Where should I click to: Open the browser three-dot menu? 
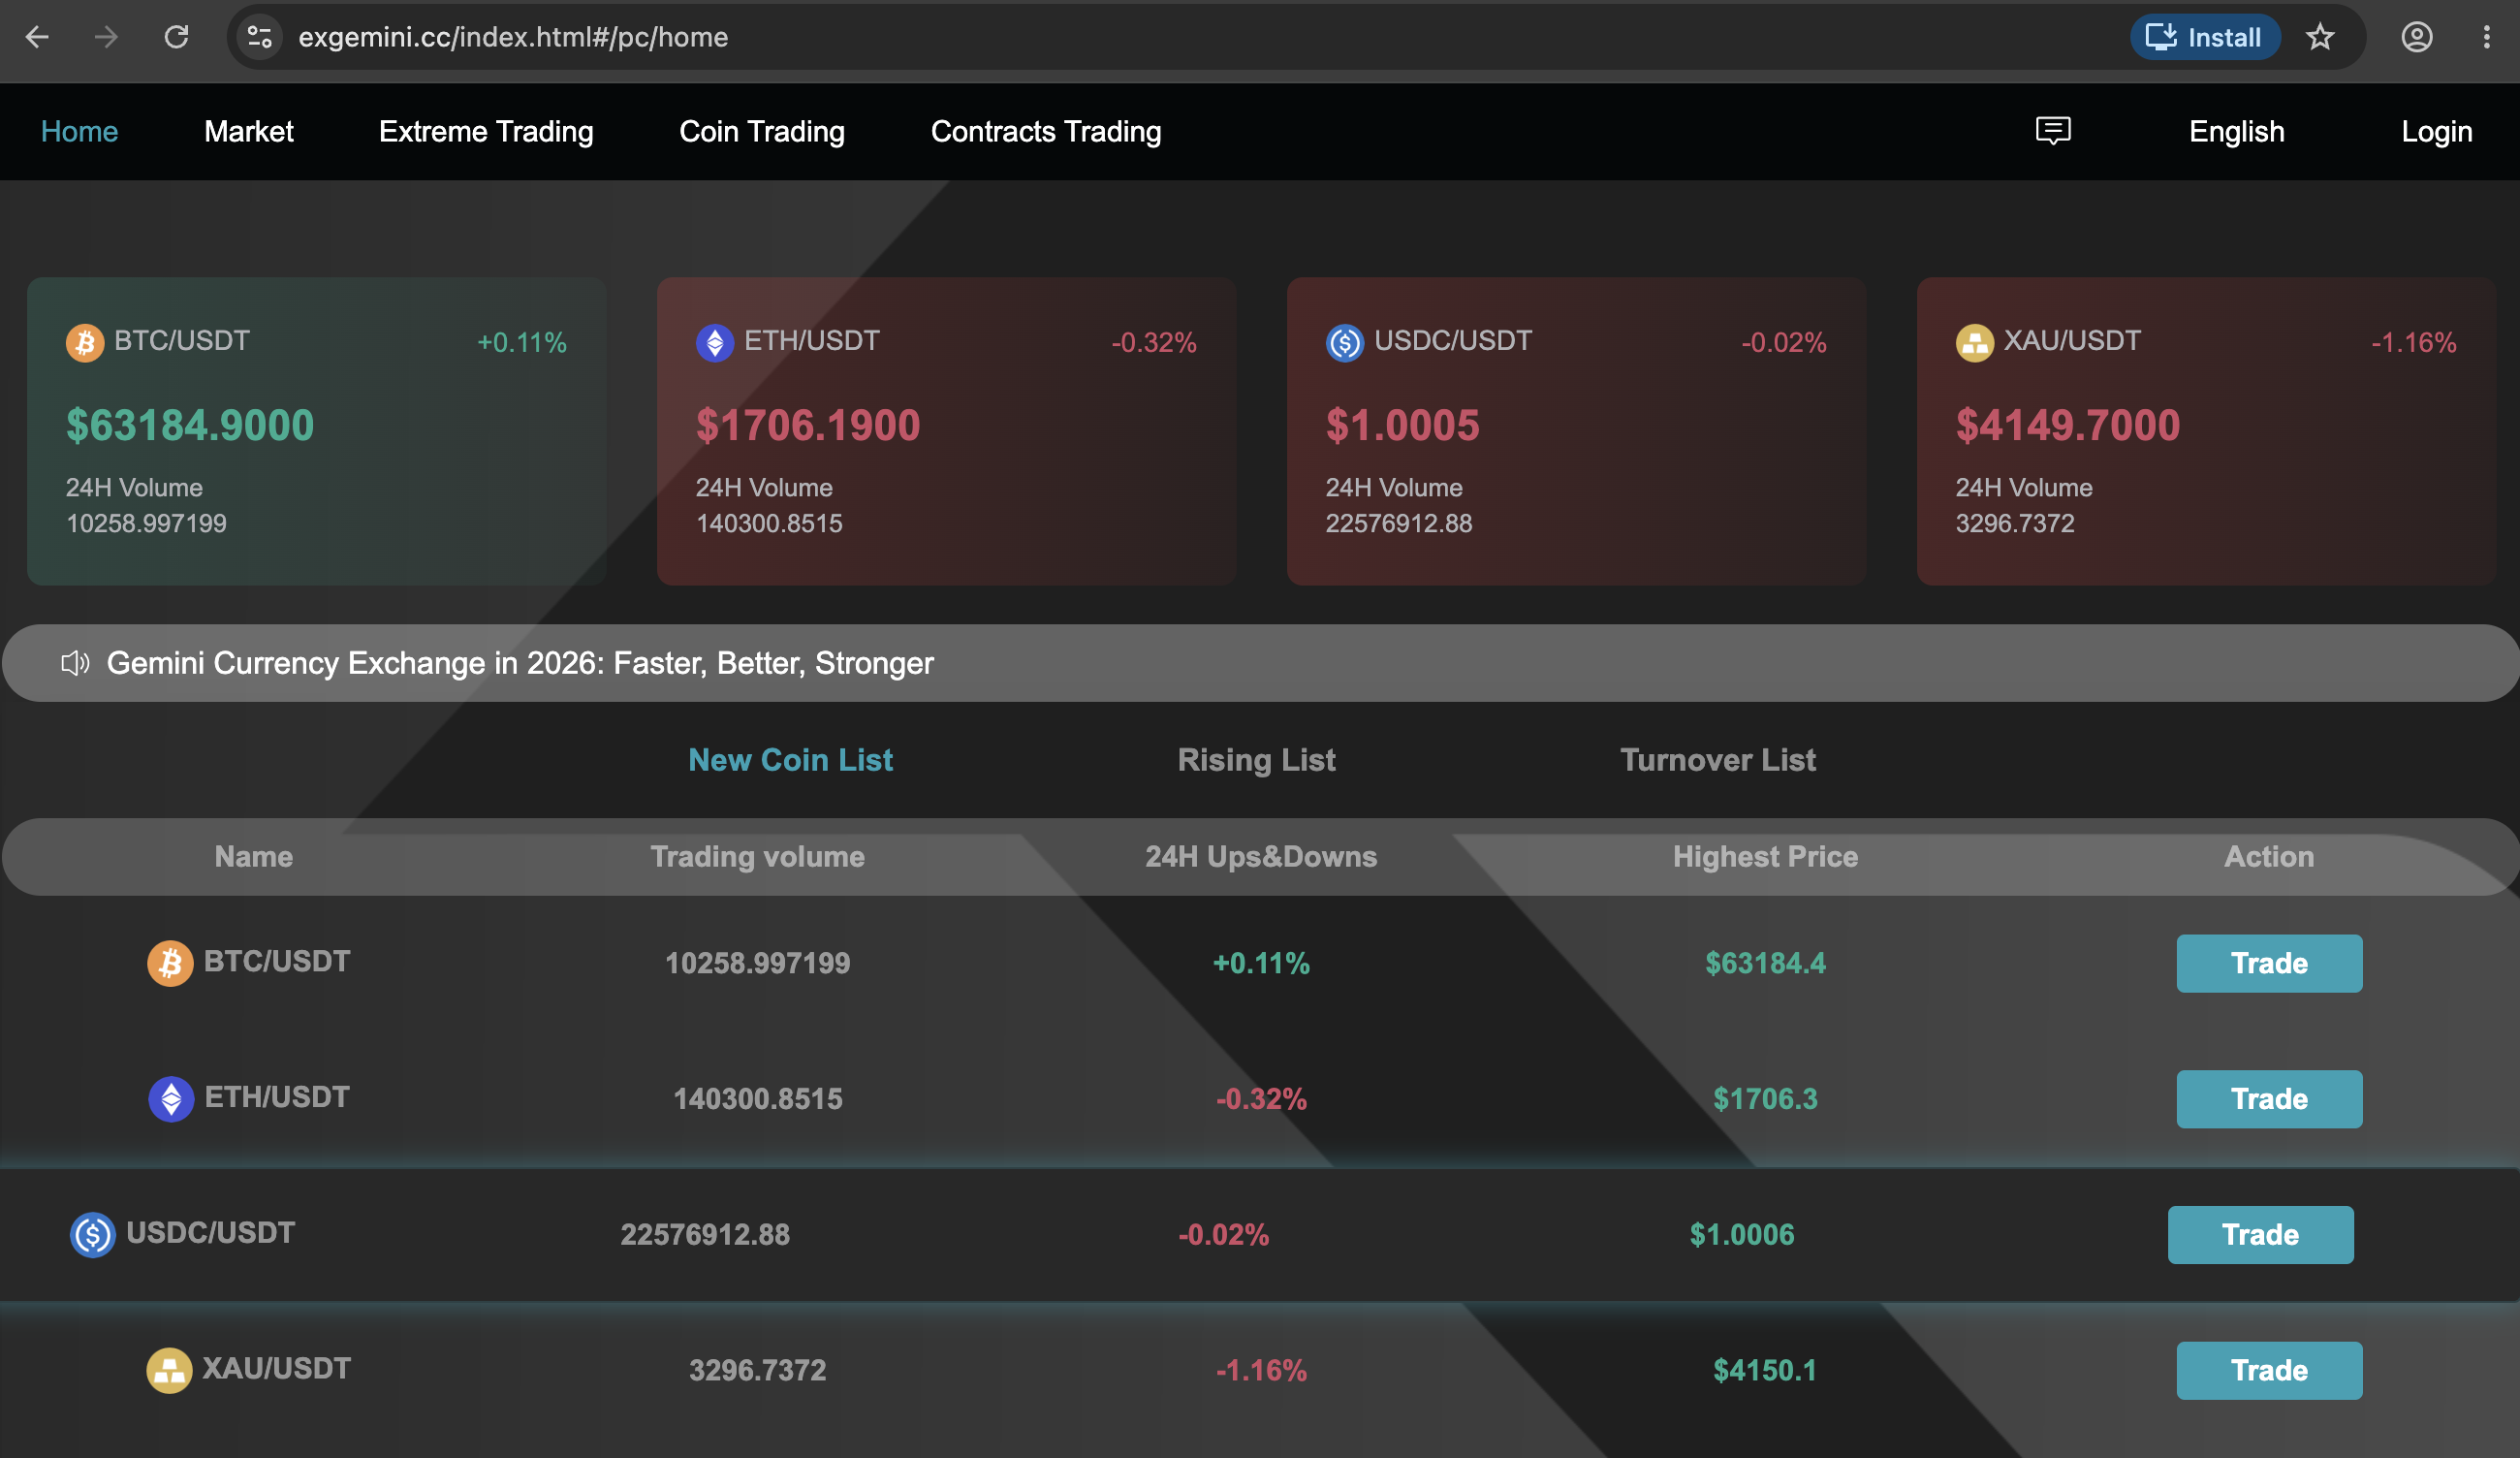2486,37
